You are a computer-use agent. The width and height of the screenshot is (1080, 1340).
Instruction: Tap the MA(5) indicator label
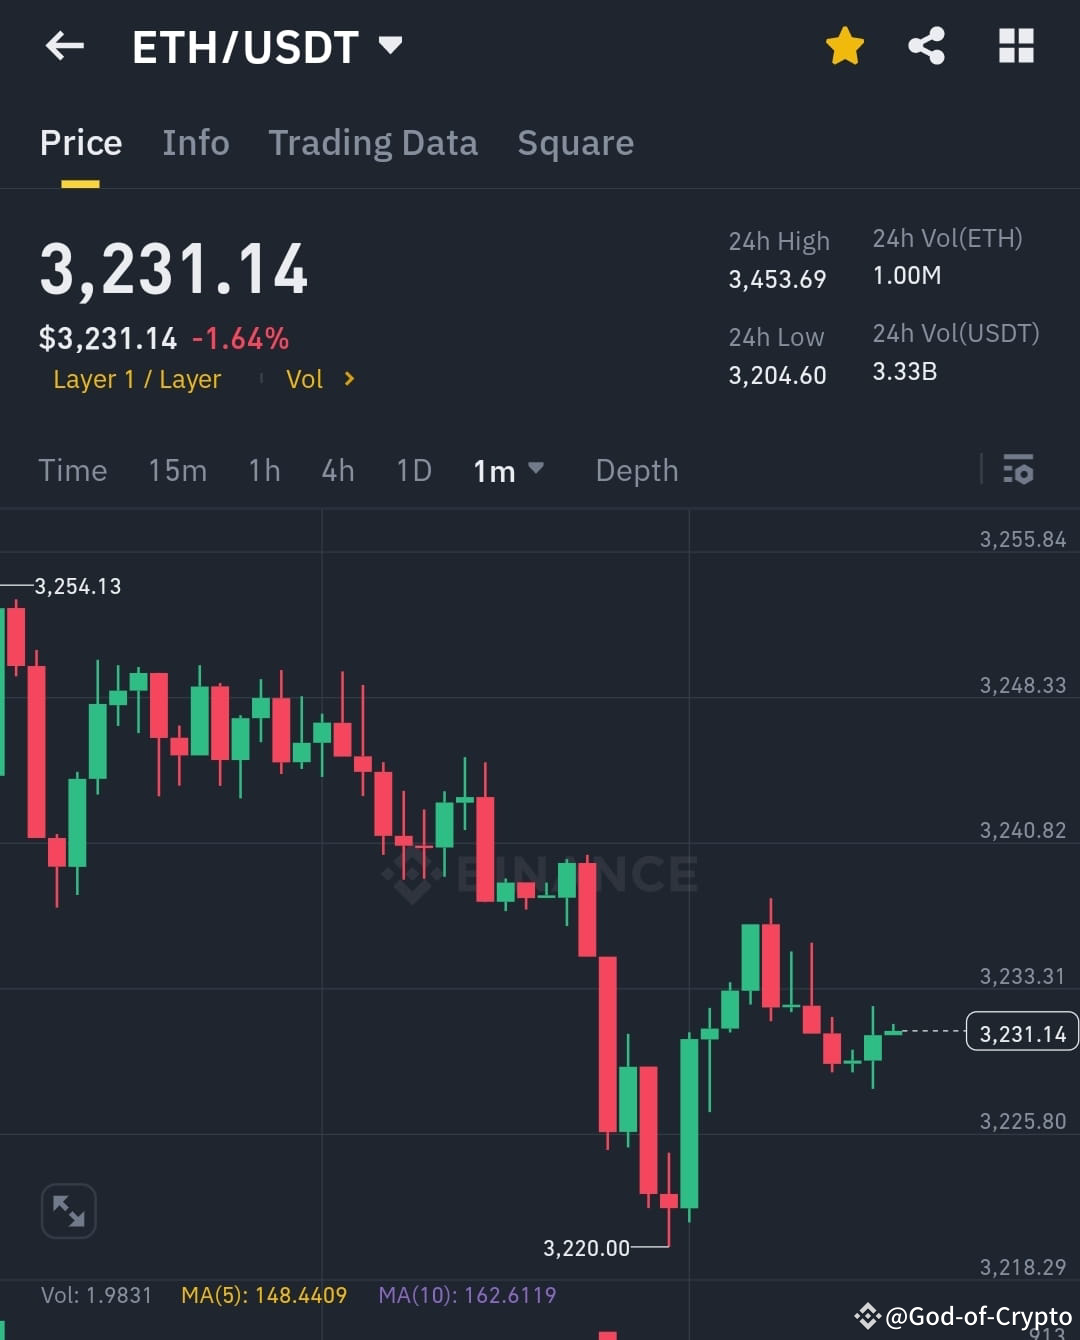tap(264, 1294)
